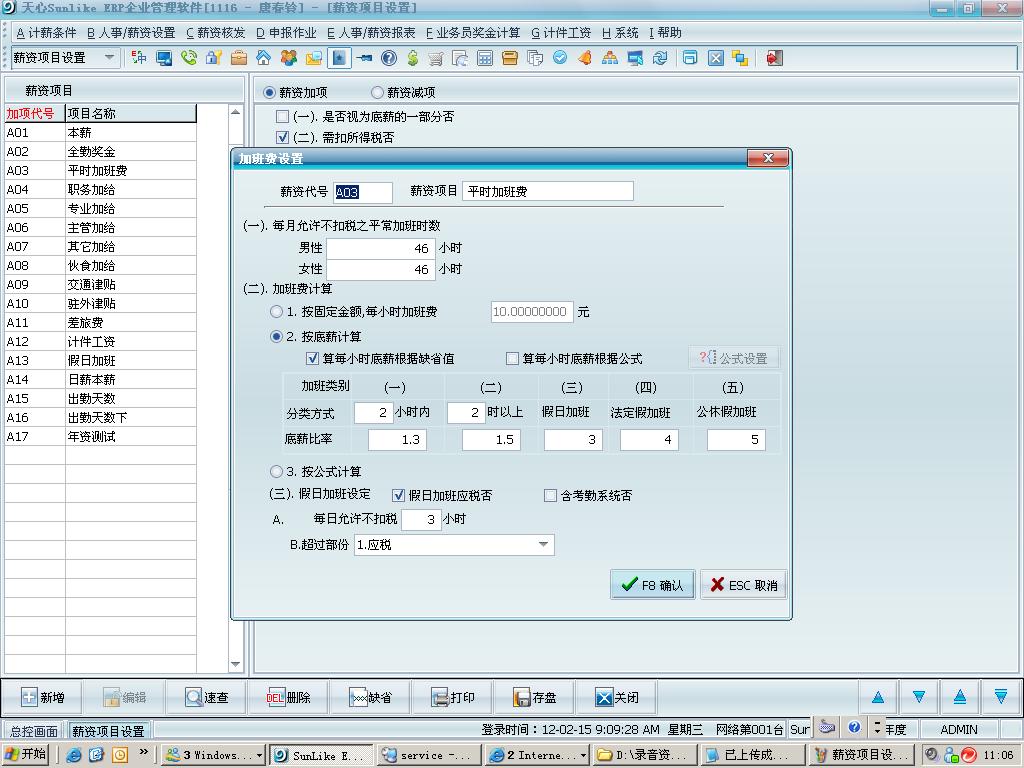Click the green dollar sign toolbar icon

[412, 58]
